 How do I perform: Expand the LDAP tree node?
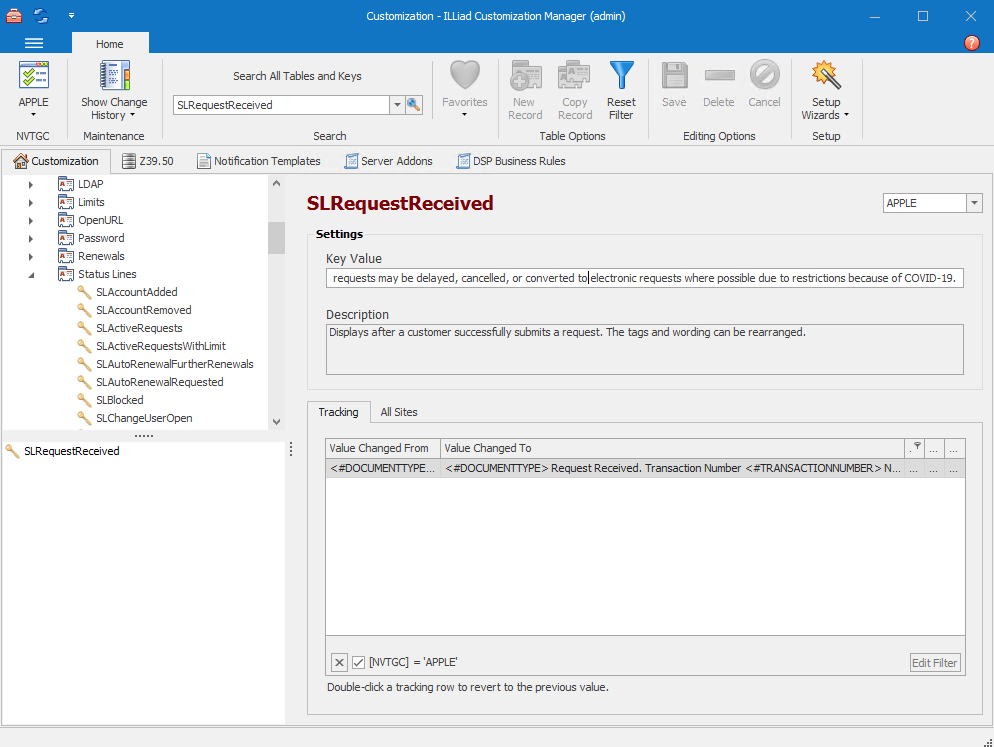click(x=31, y=184)
